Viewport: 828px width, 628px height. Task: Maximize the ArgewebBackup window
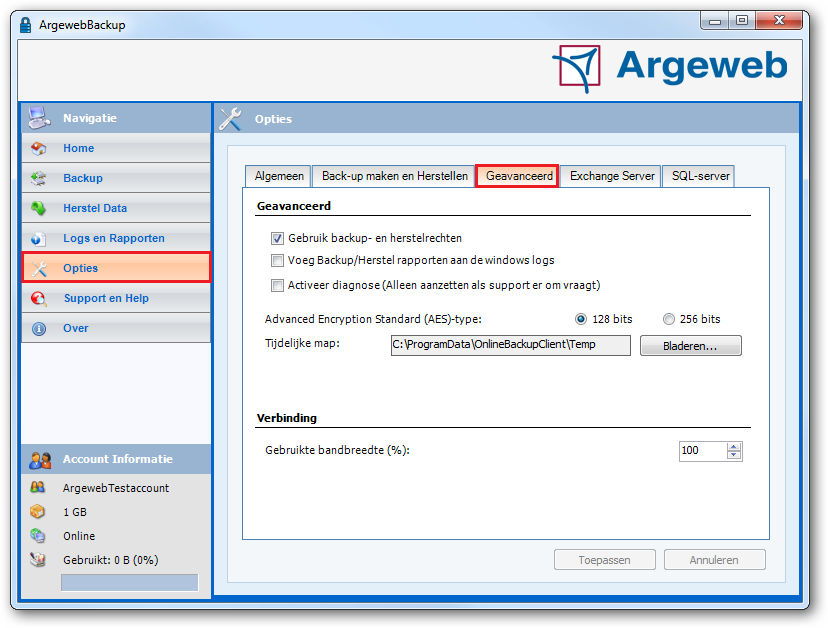(742, 21)
